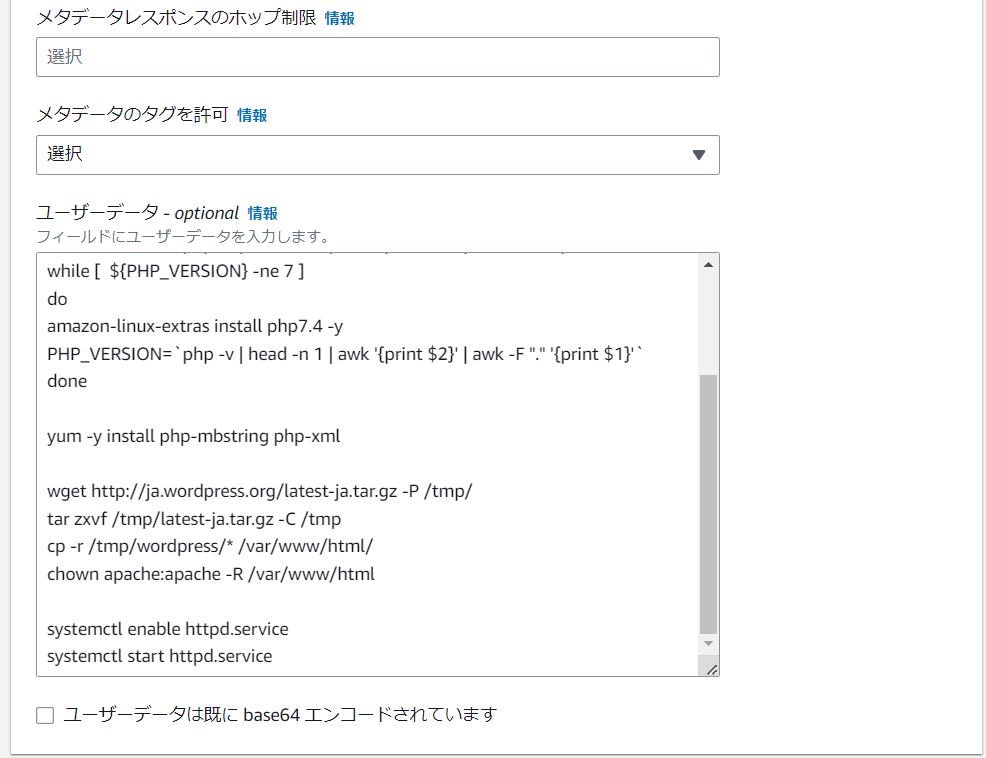The height and width of the screenshot is (758, 986).
Task: Click the user data scrollbar down arrow
Action: 708,644
